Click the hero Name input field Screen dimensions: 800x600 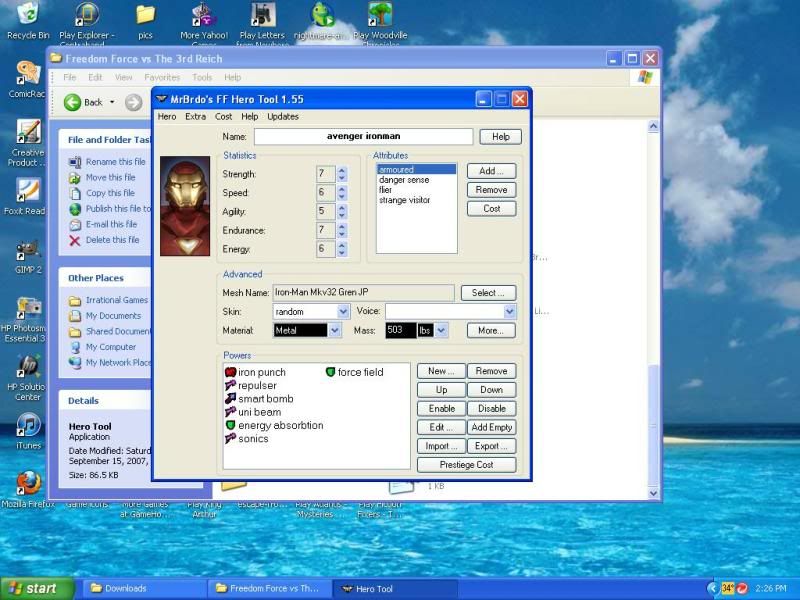[x=363, y=136]
